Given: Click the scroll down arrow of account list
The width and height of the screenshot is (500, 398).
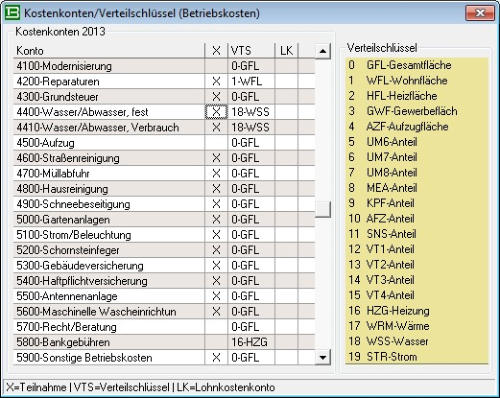Looking at the screenshot, I should point(323,358).
